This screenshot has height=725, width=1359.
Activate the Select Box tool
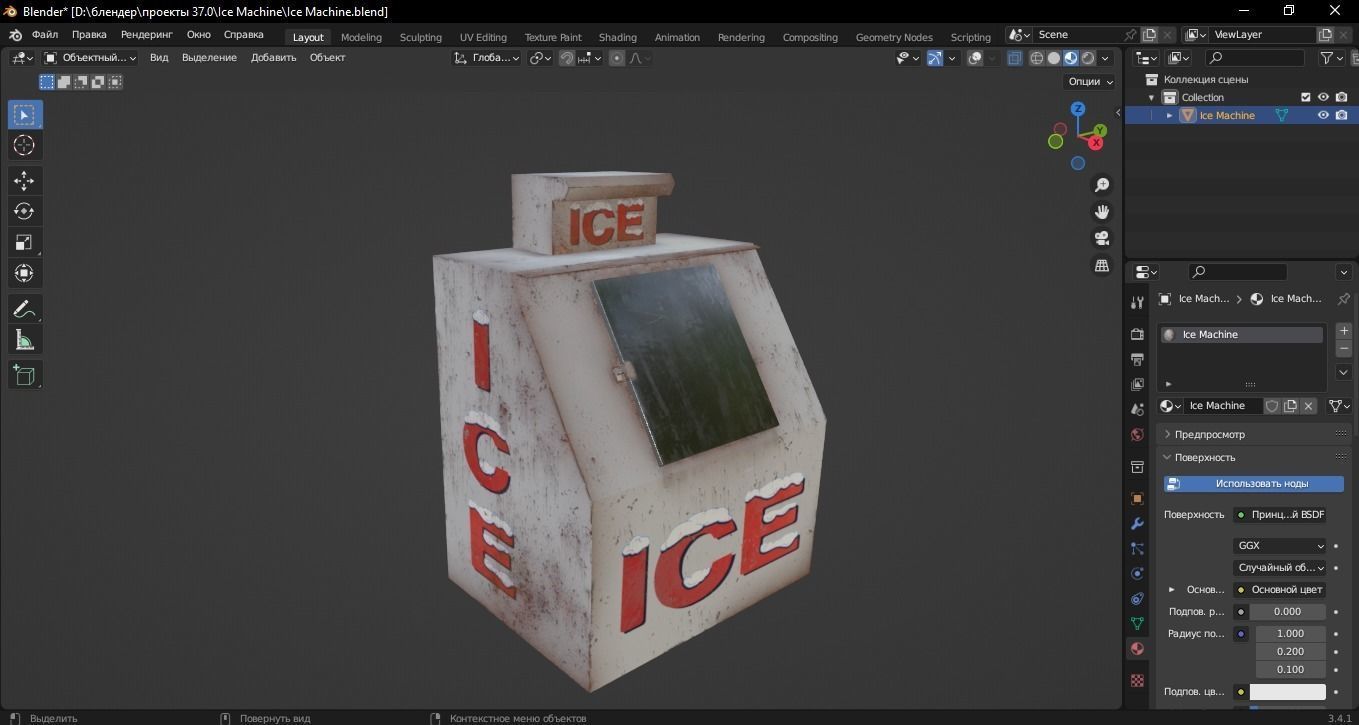point(24,115)
